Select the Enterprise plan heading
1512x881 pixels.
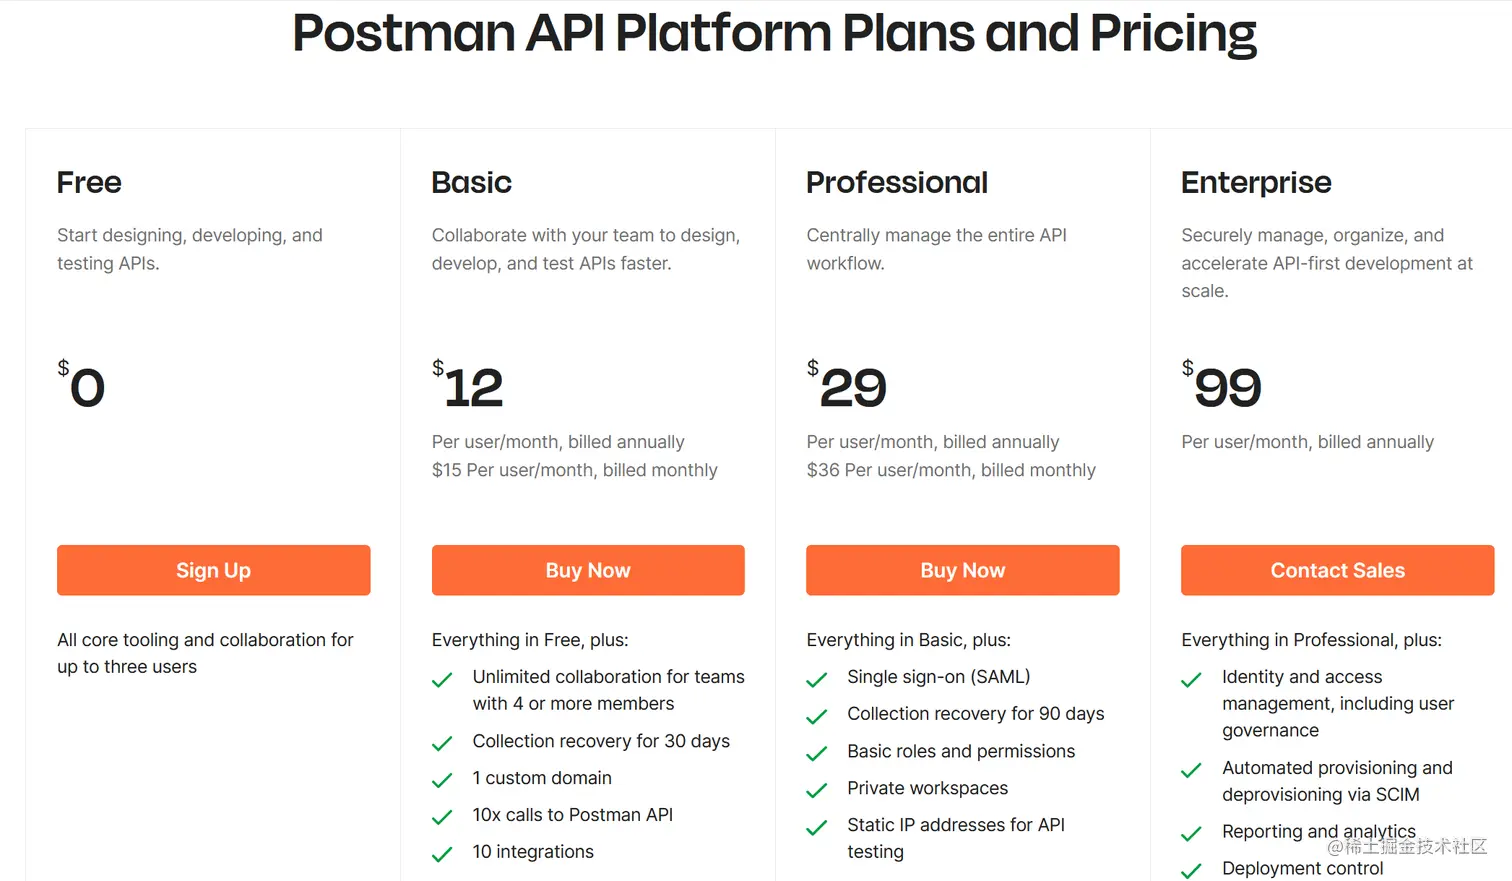tap(1256, 183)
